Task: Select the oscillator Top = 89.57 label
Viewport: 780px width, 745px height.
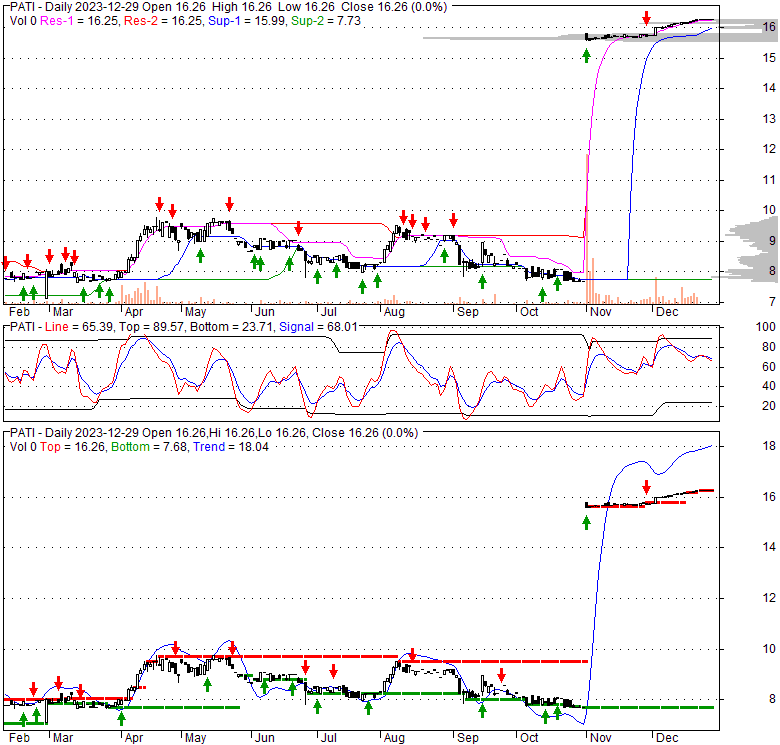Action: (153, 327)
